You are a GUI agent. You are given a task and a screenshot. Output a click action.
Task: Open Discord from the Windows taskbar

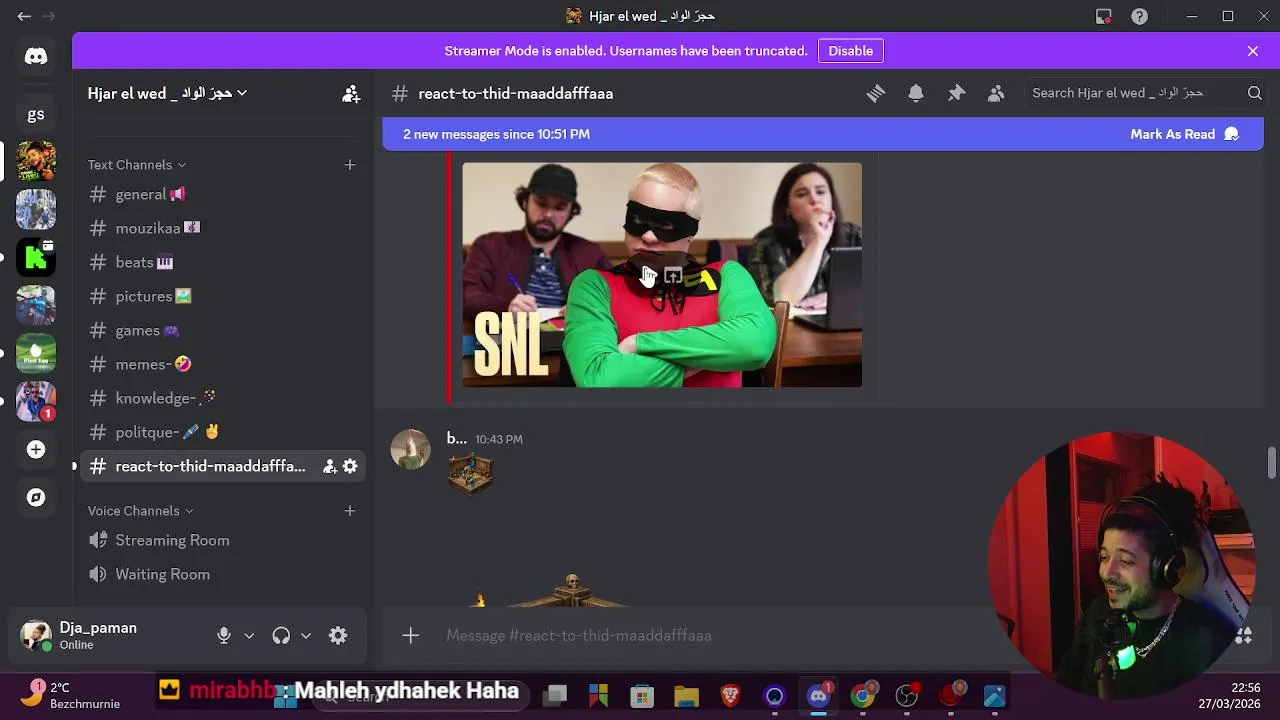point(819,696)
